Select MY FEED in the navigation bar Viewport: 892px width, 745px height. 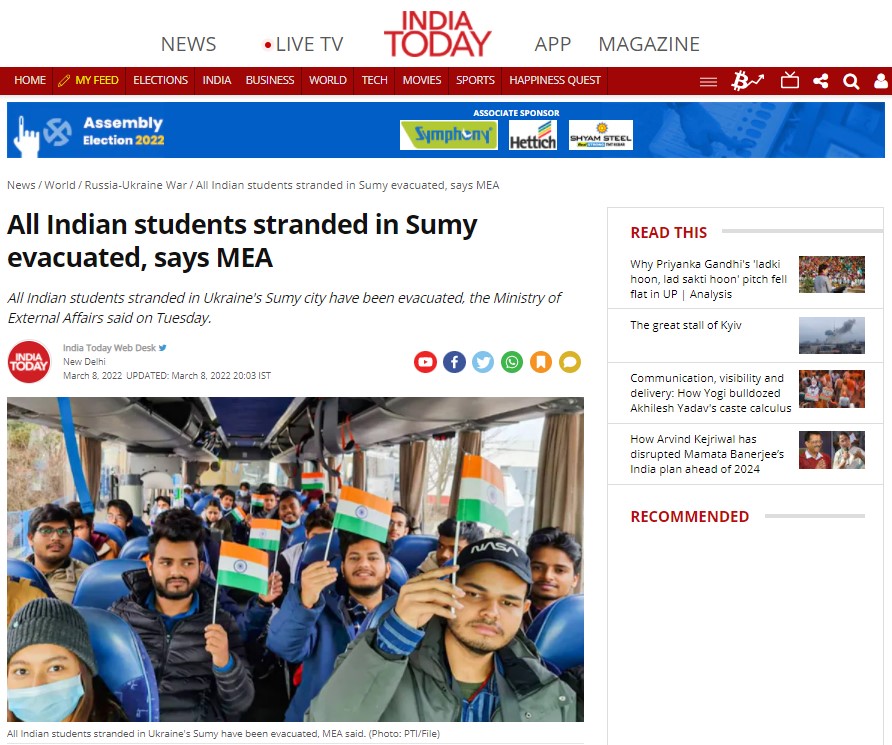point(89,80)
